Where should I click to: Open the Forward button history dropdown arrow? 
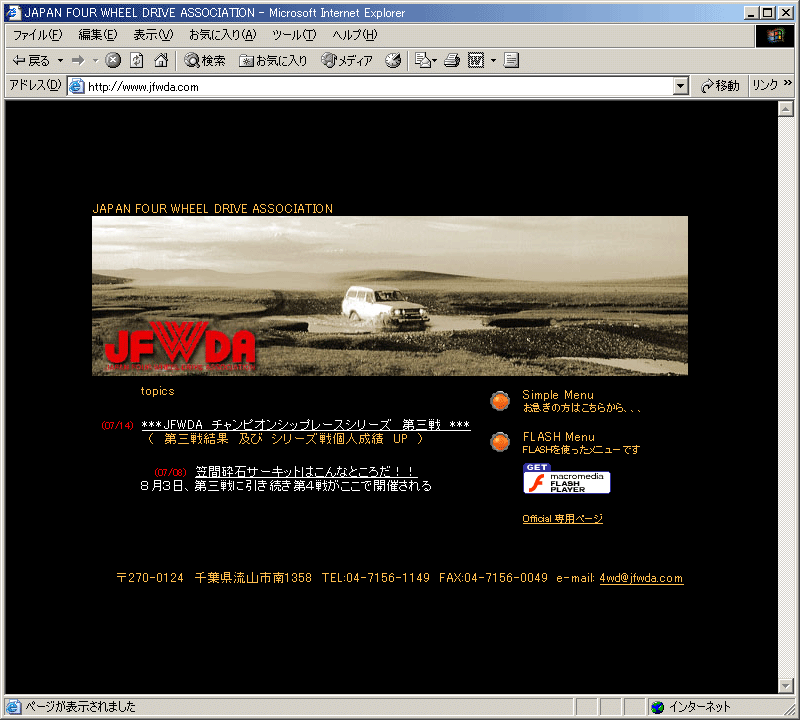point(95,61)
